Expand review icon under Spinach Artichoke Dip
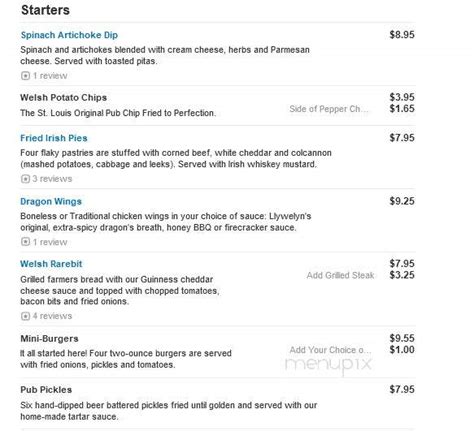The image size is (474, 431). (x=25, y=76)
